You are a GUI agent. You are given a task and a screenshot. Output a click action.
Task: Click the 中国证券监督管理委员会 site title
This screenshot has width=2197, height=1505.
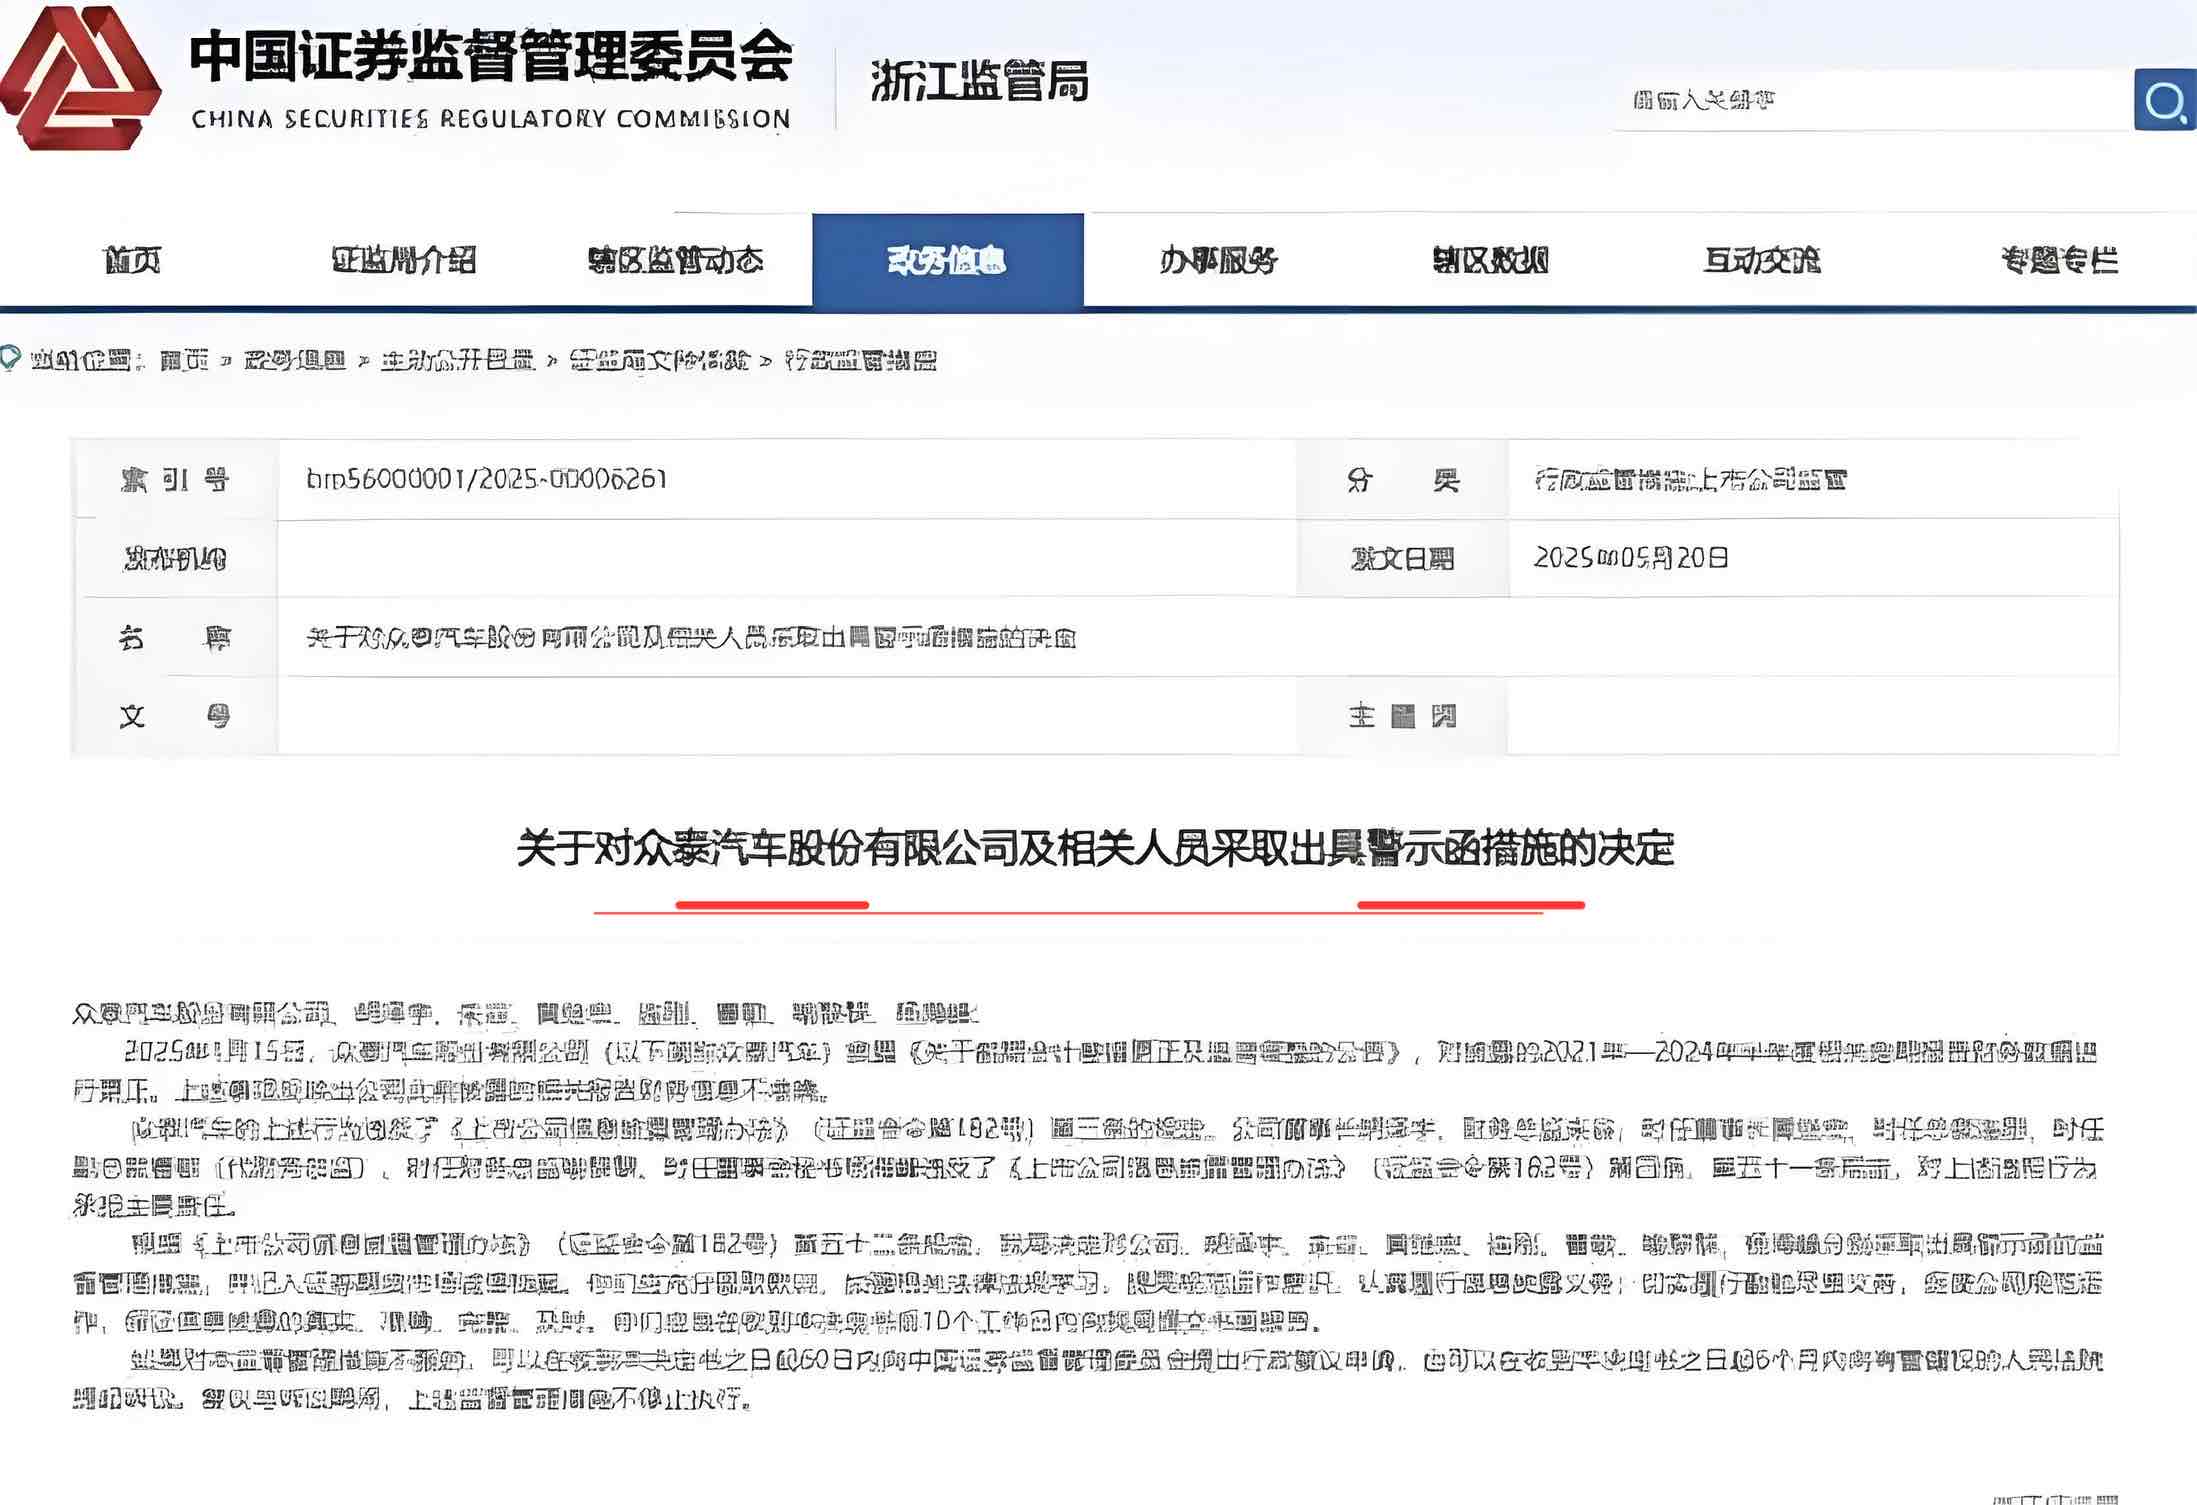click(490, 56)
